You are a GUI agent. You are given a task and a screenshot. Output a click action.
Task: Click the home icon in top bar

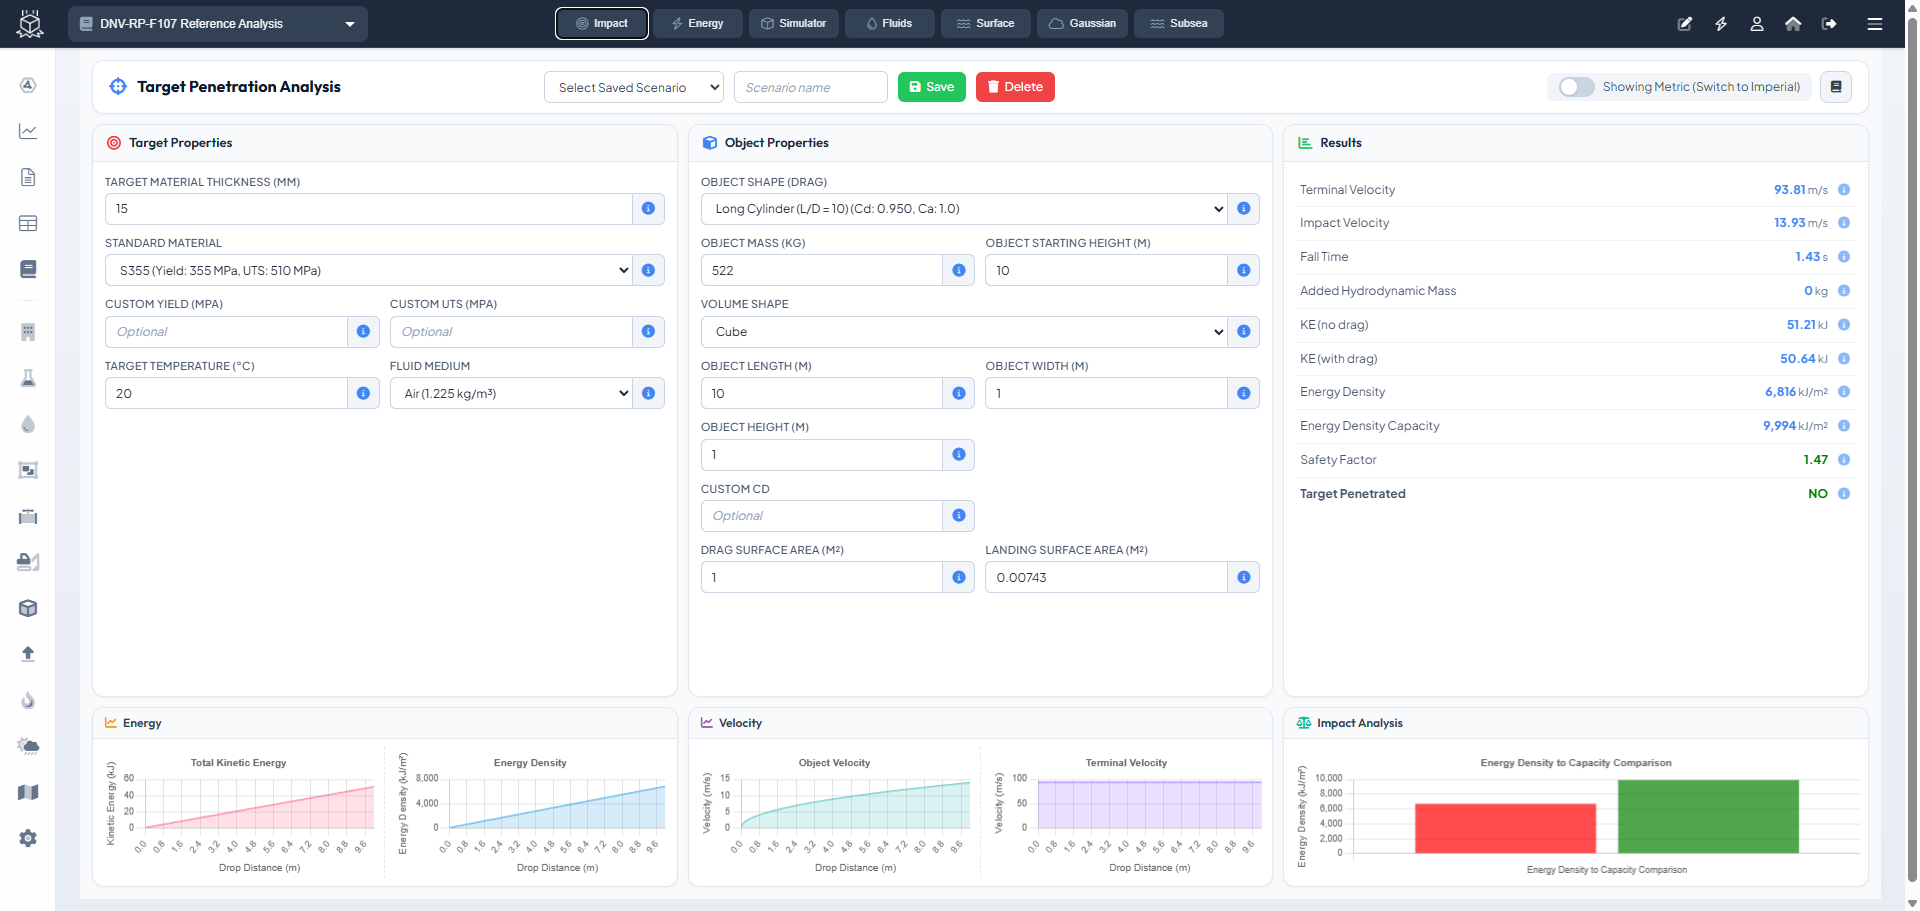pyautogui.click(x=1793, y=24)
